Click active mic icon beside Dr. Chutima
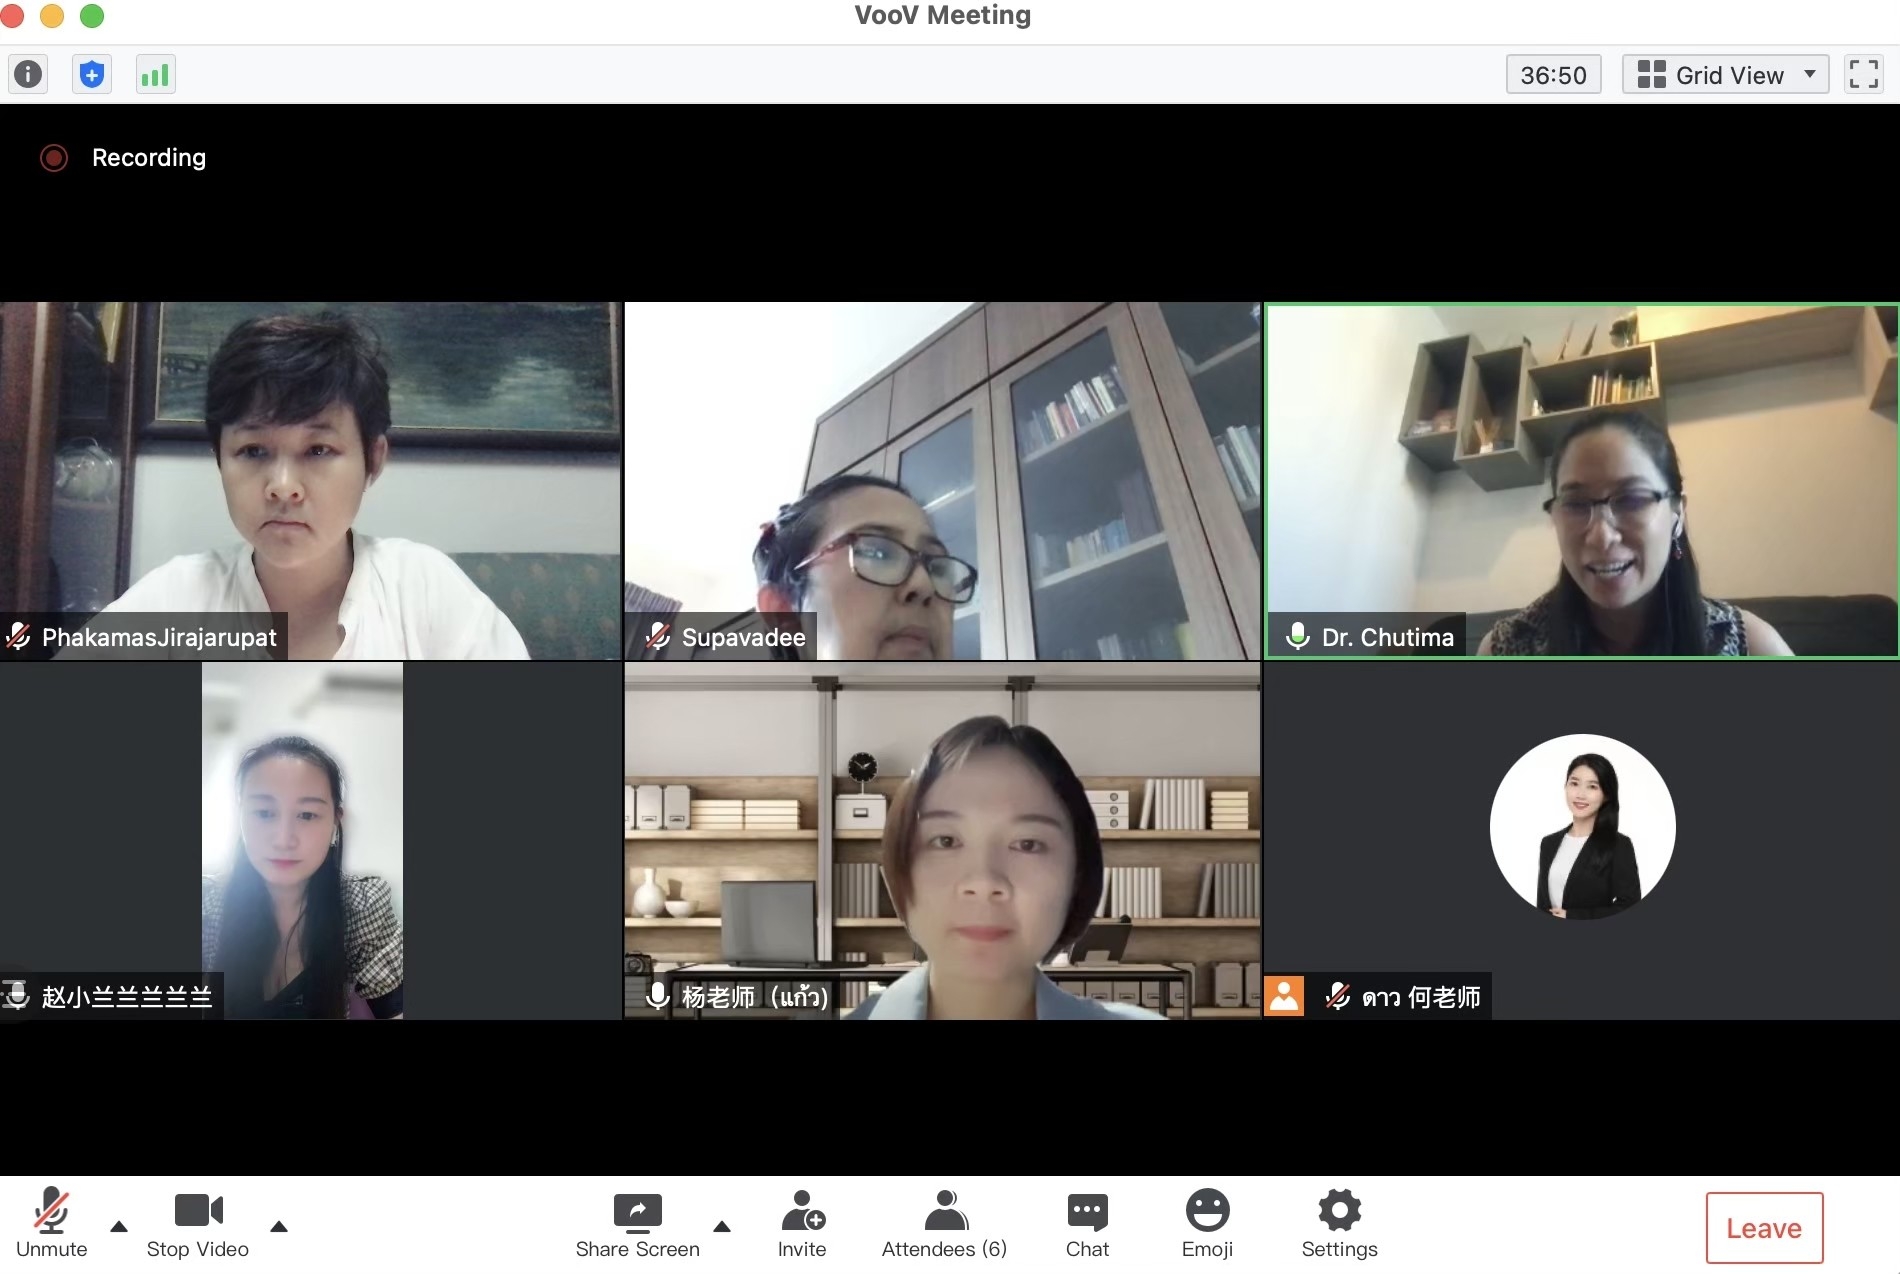The image size is (1900, 1274). click(x=1297, y=636)
